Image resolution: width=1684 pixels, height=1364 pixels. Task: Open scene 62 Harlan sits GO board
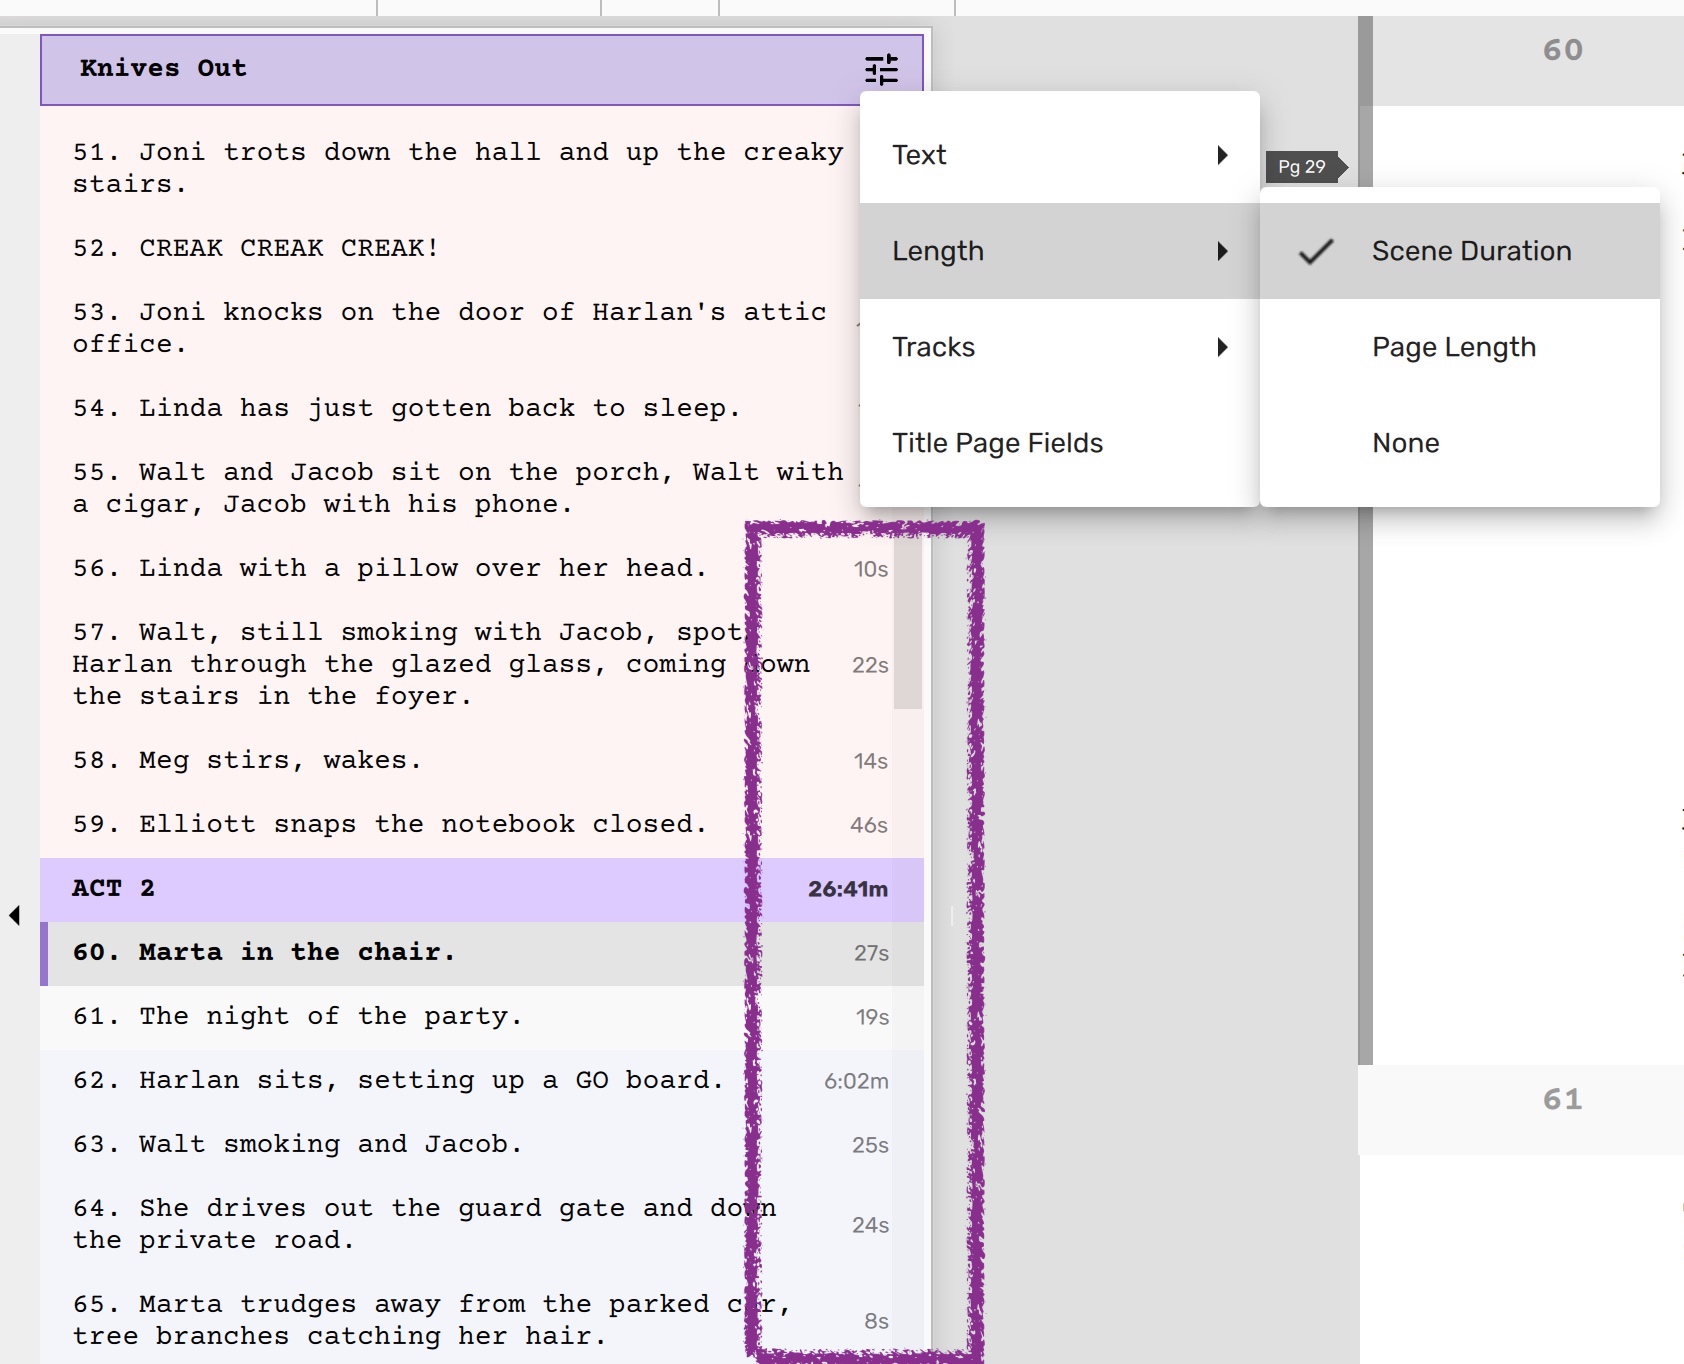398,1081
